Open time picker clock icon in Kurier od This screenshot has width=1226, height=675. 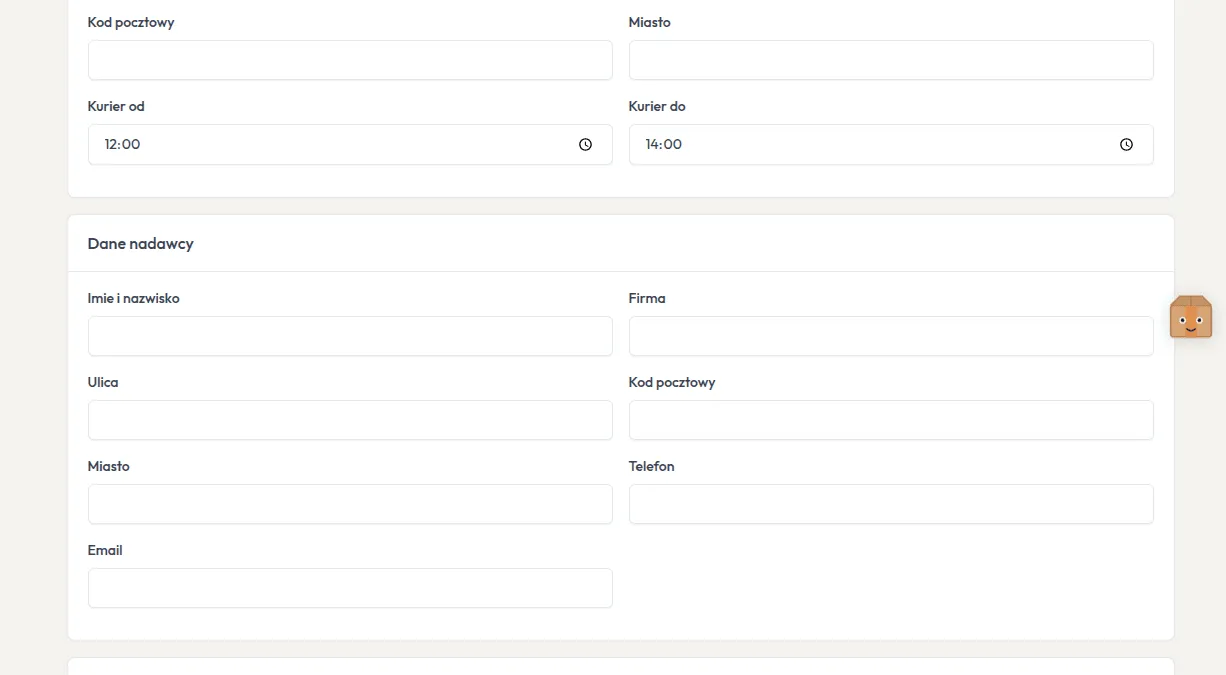(586, 144)
